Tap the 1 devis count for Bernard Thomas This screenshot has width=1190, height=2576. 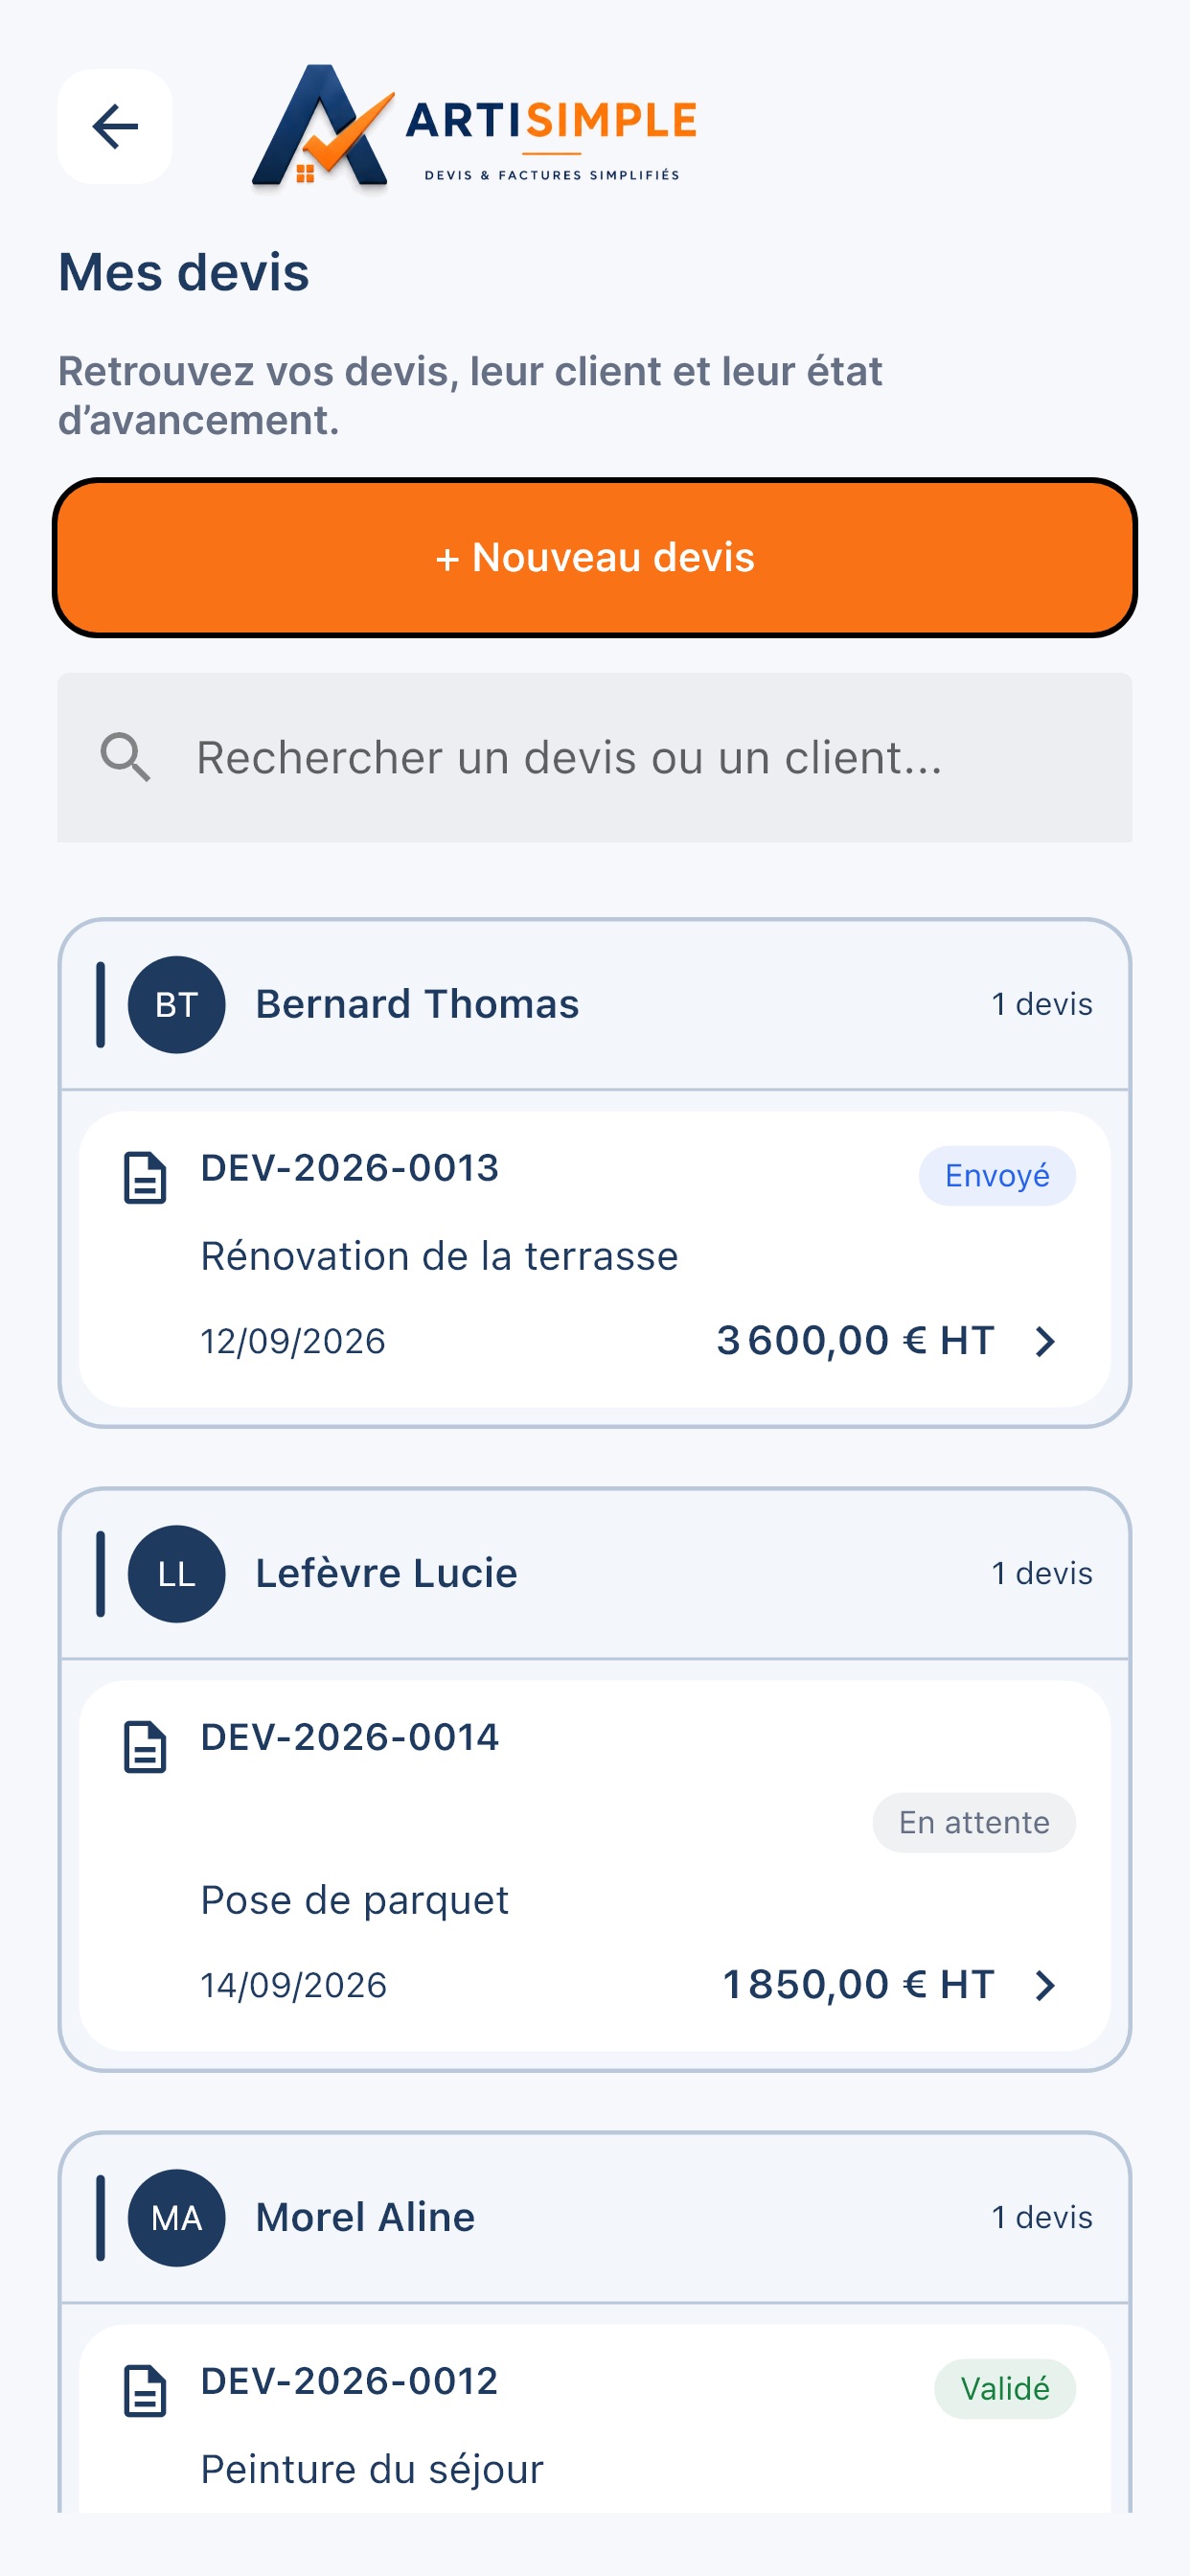(x=1042, y=1004)
